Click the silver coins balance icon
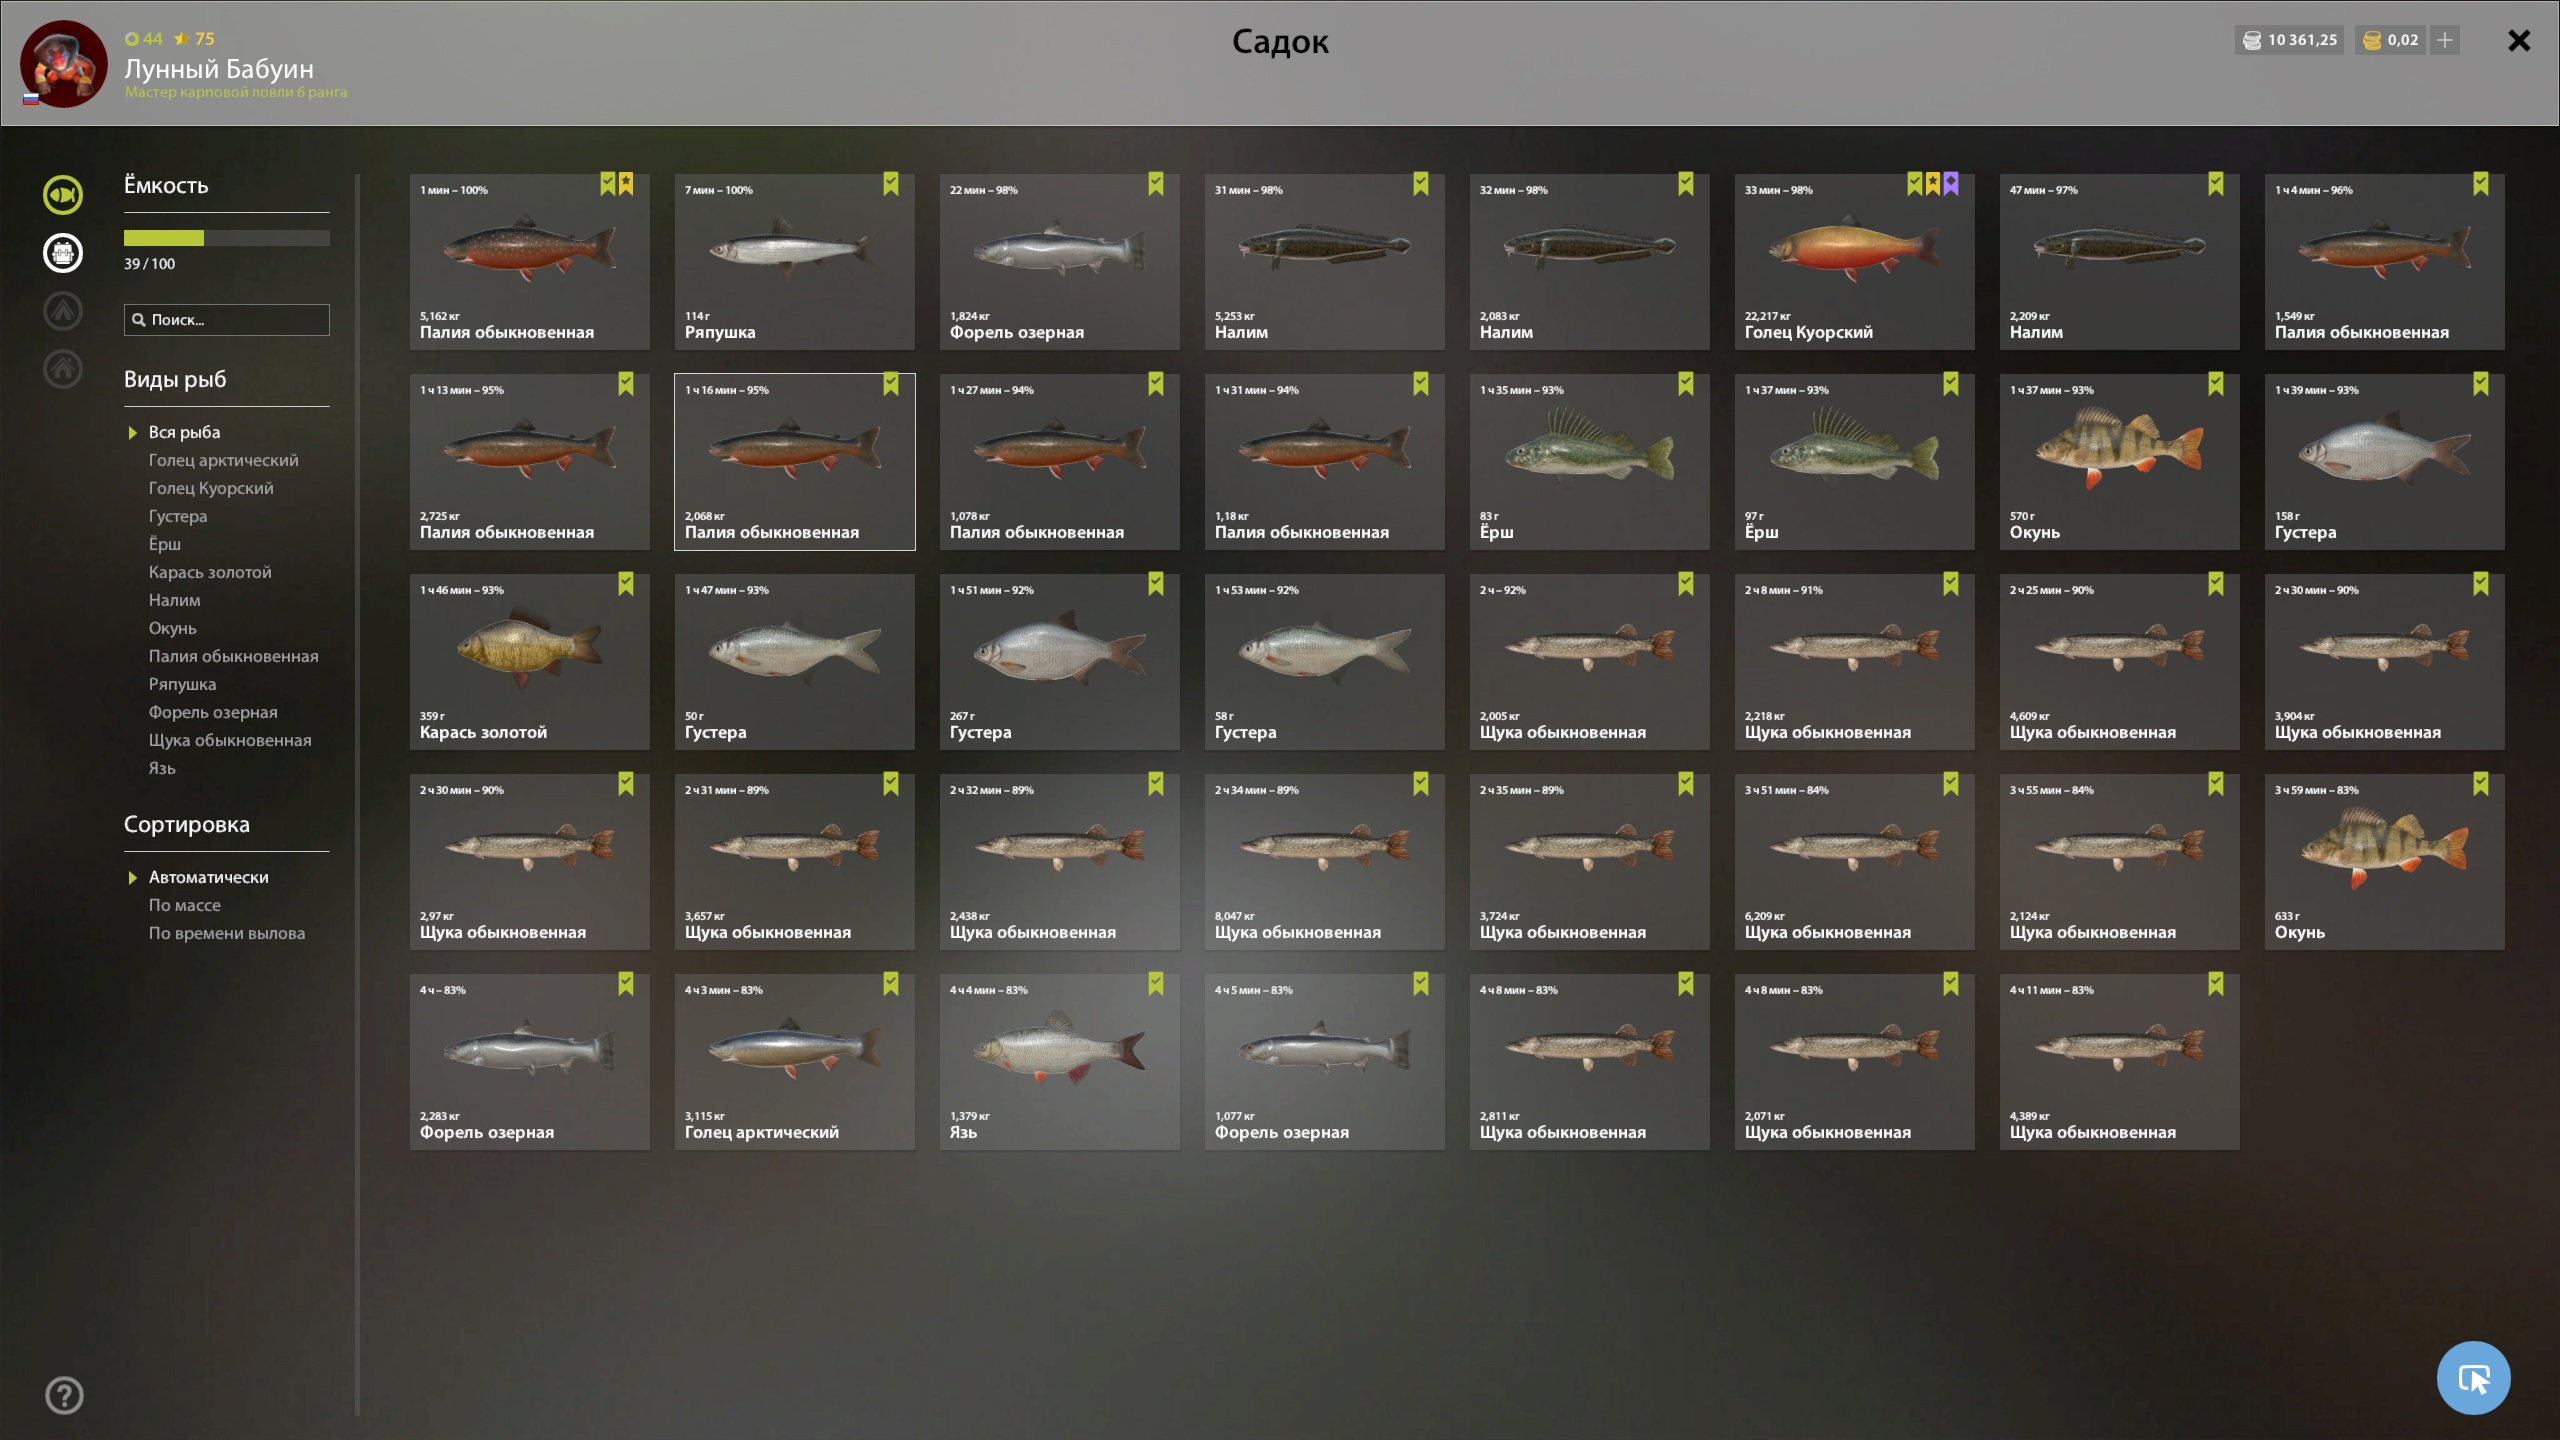Image resolution: width=2560 pixels, height=1440 pixels. (x=2252, y=40)
